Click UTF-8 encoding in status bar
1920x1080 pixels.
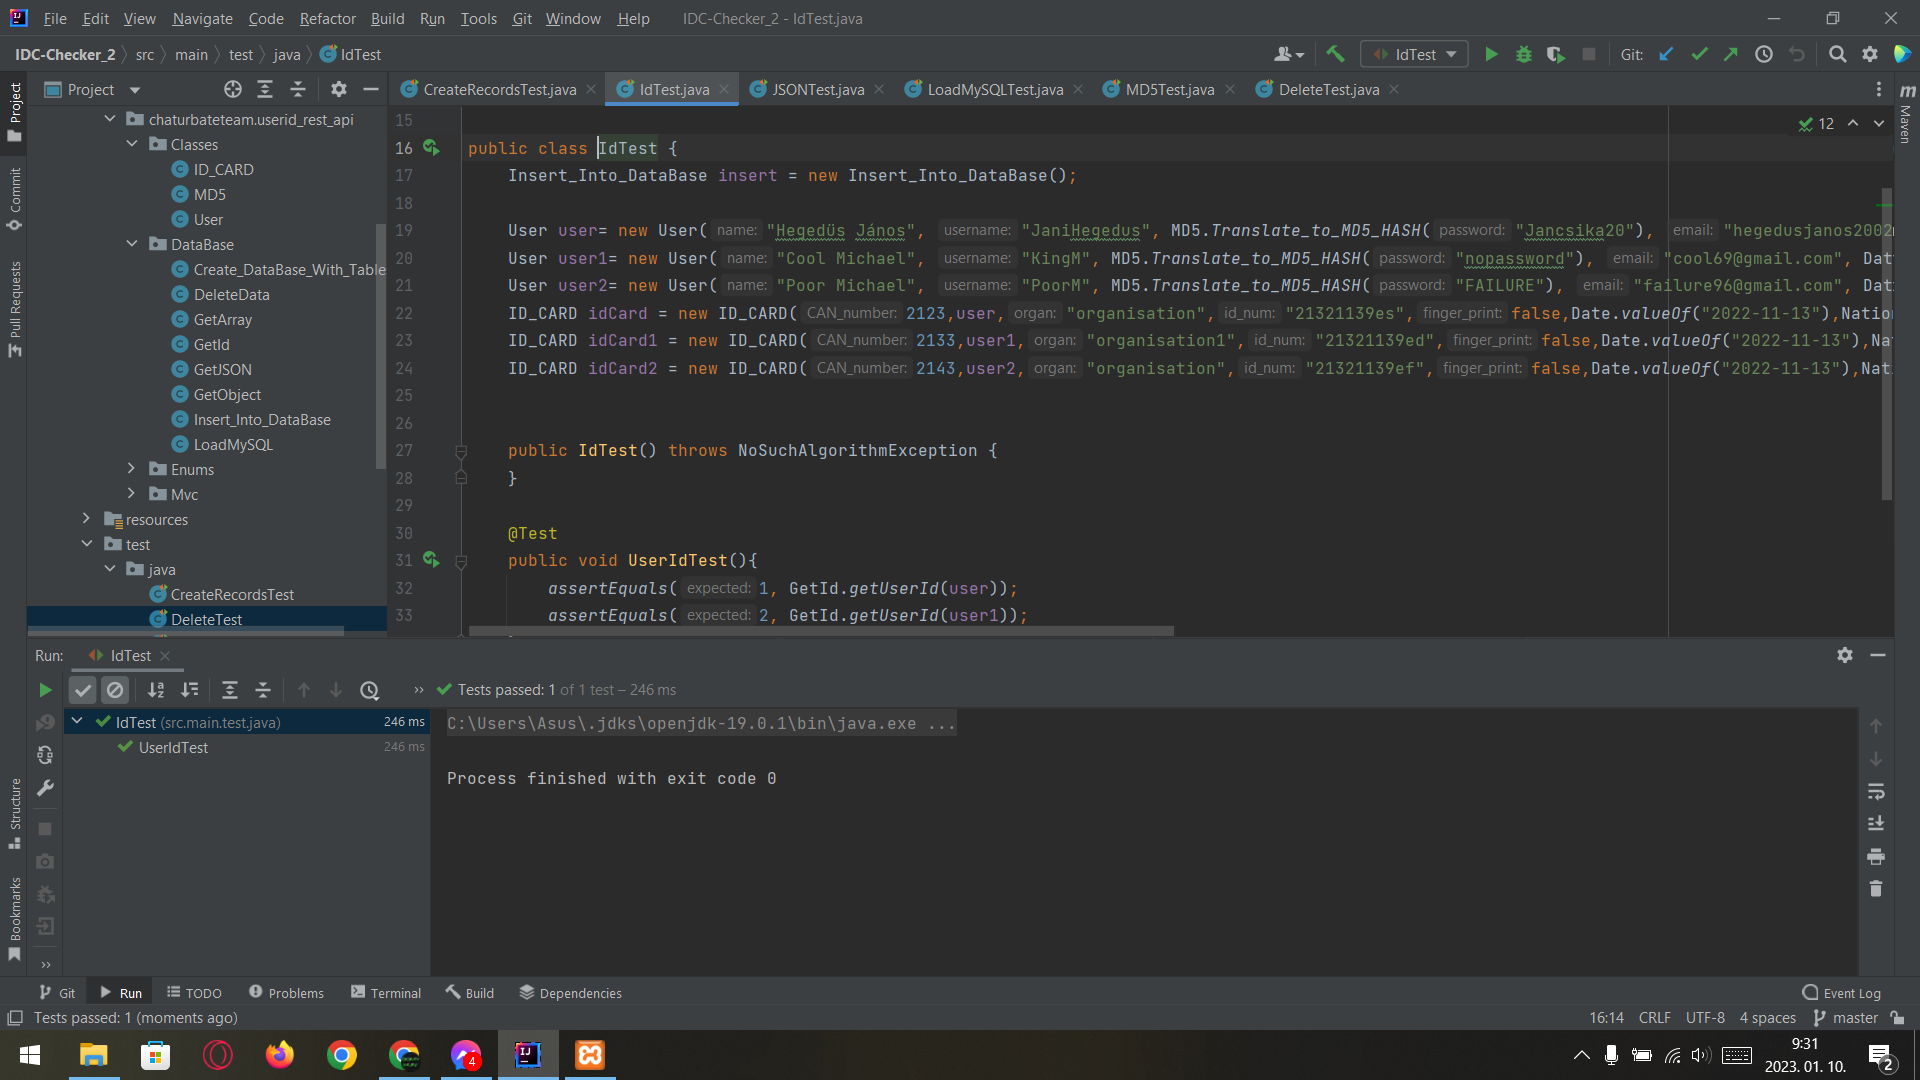pyautogui.click(x=1705, y=1018)
